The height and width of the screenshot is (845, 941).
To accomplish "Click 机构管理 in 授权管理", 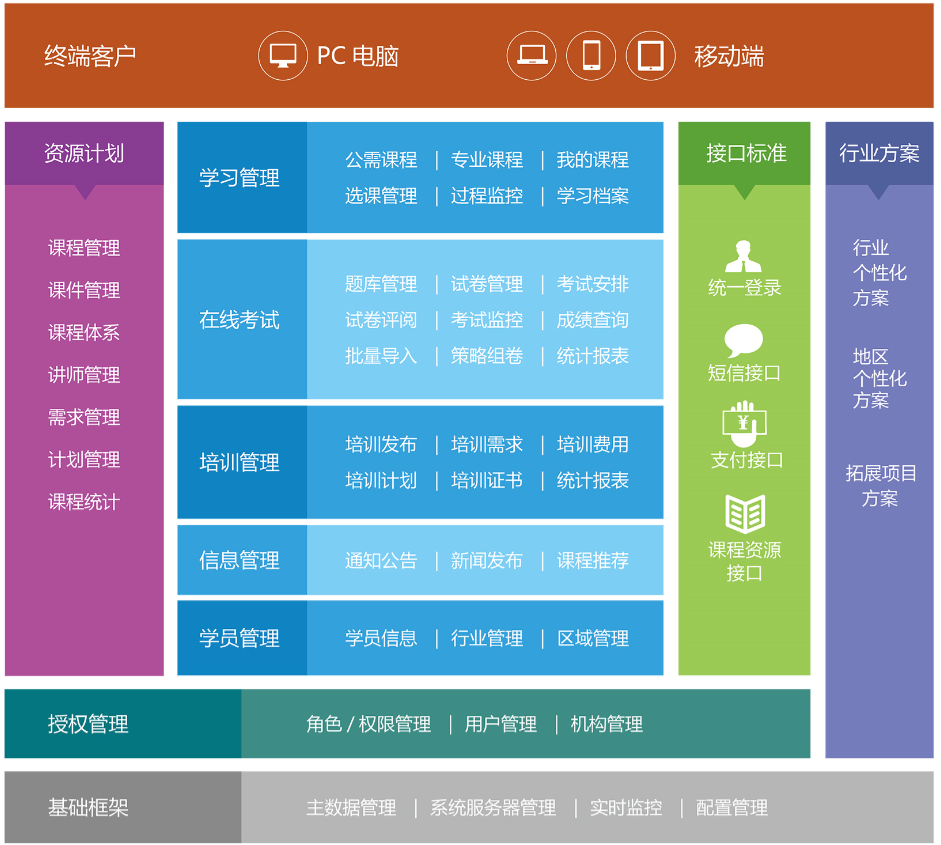I will pos(607,724).
